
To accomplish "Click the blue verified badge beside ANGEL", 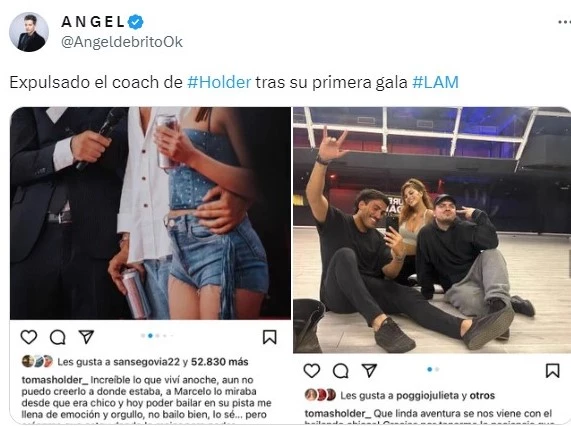I will [x=135, y=22].
